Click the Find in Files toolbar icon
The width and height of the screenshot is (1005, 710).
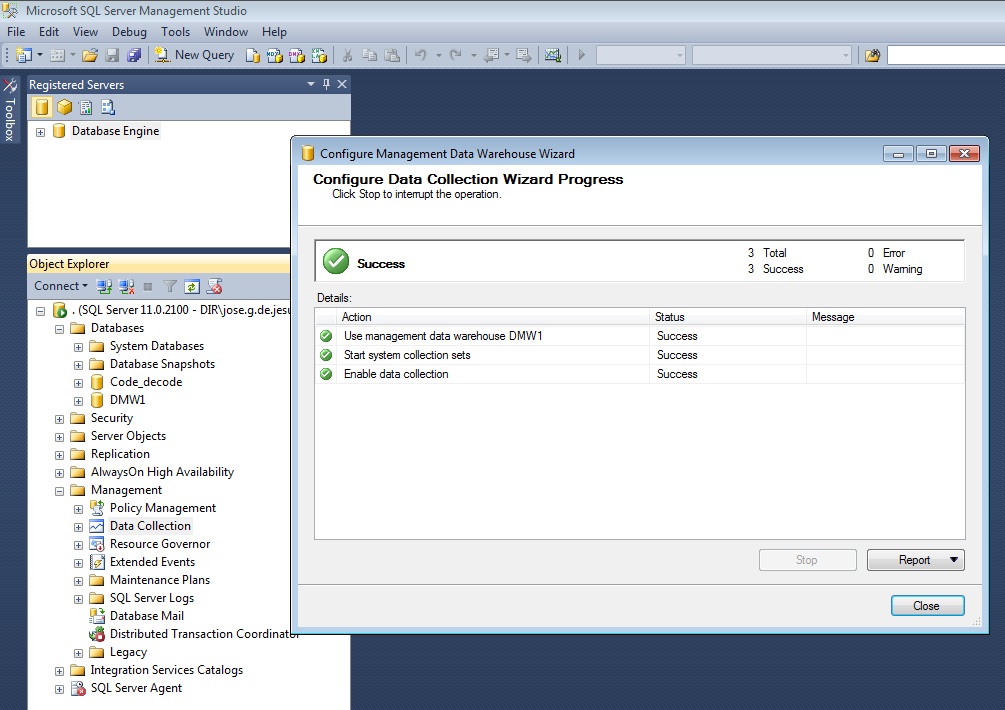(x=872, y=56)
